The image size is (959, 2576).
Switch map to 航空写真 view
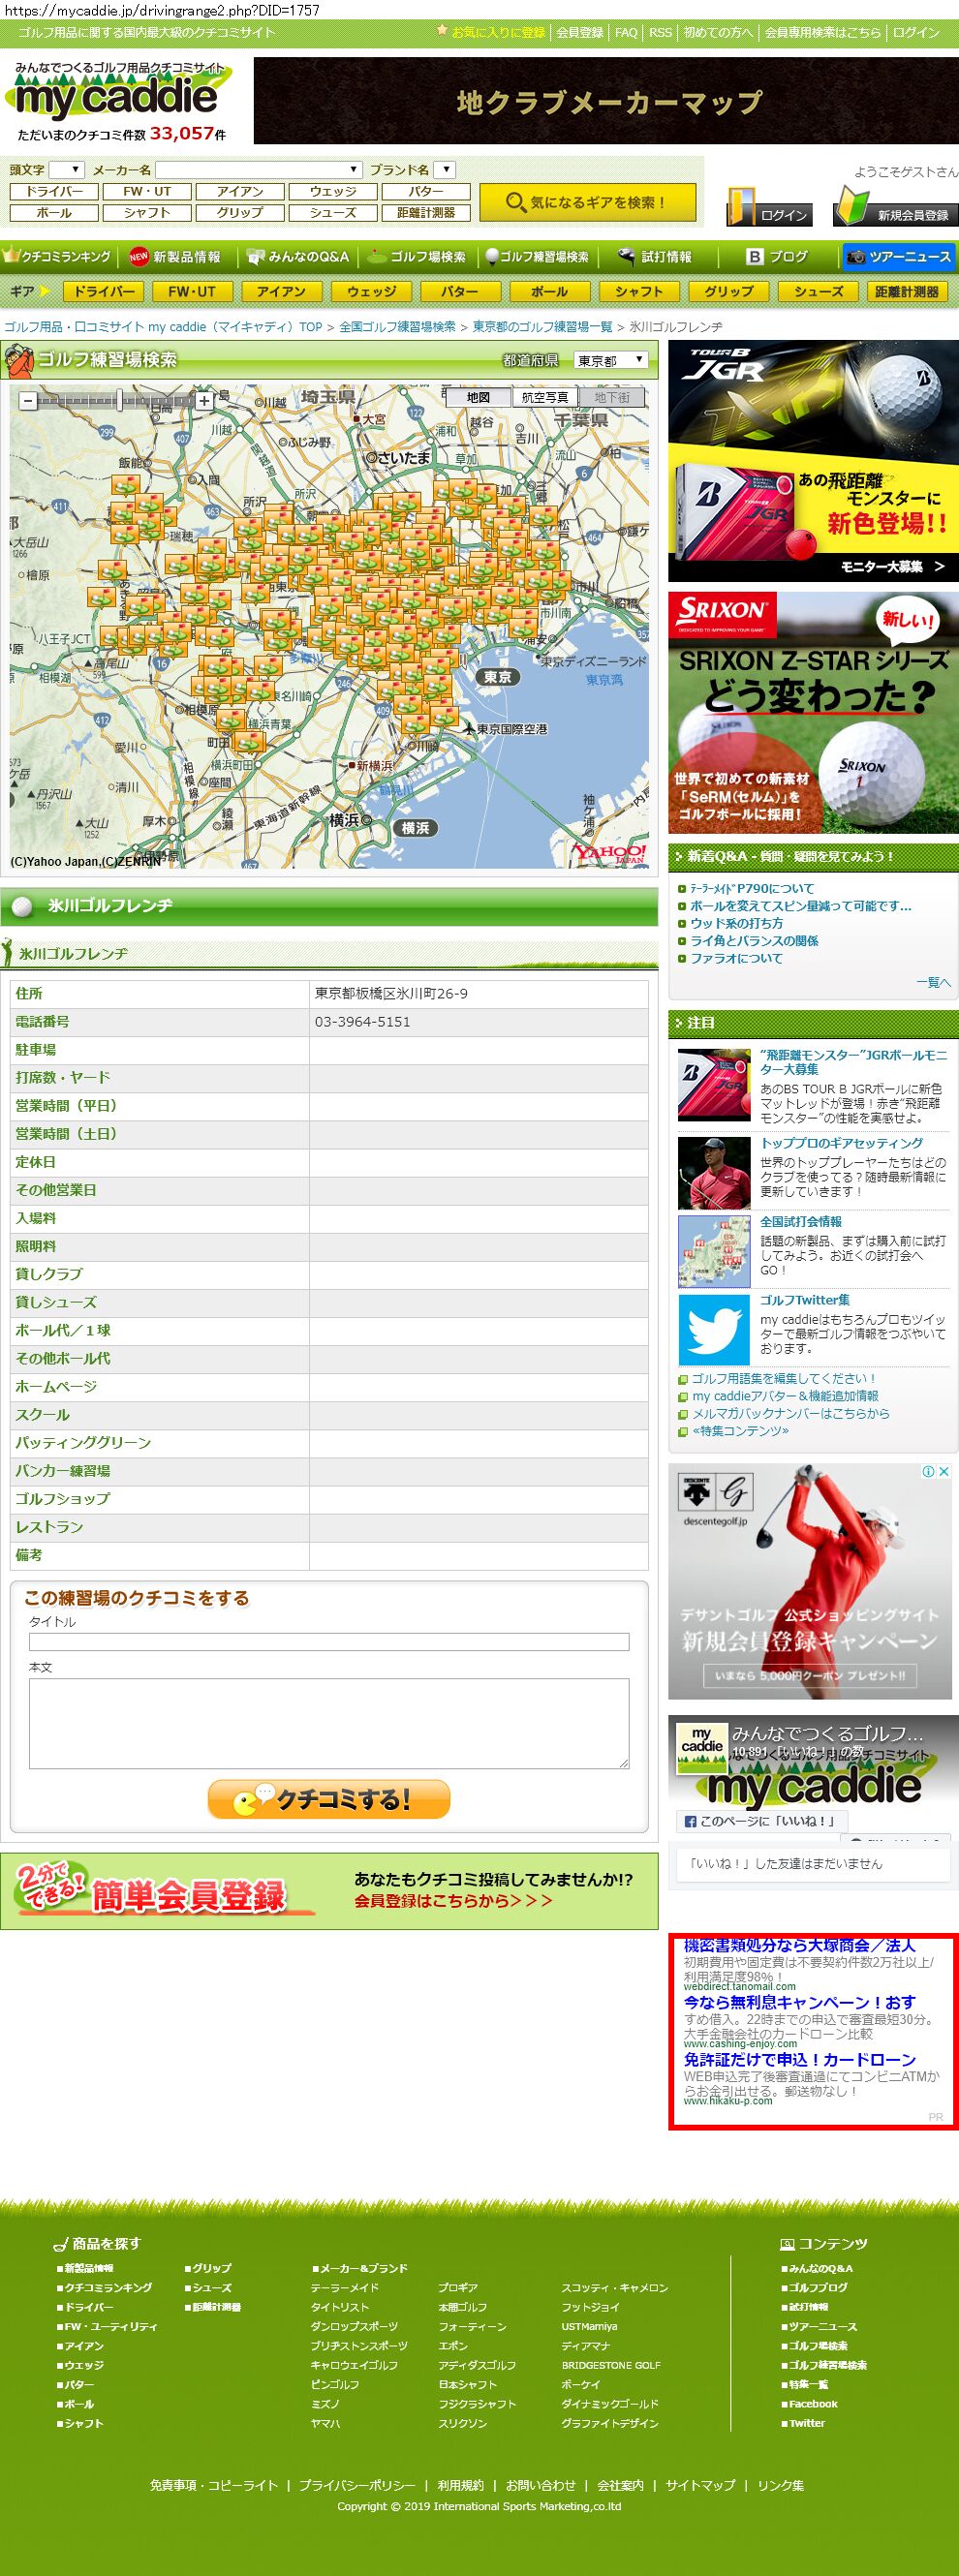(545, 397)
